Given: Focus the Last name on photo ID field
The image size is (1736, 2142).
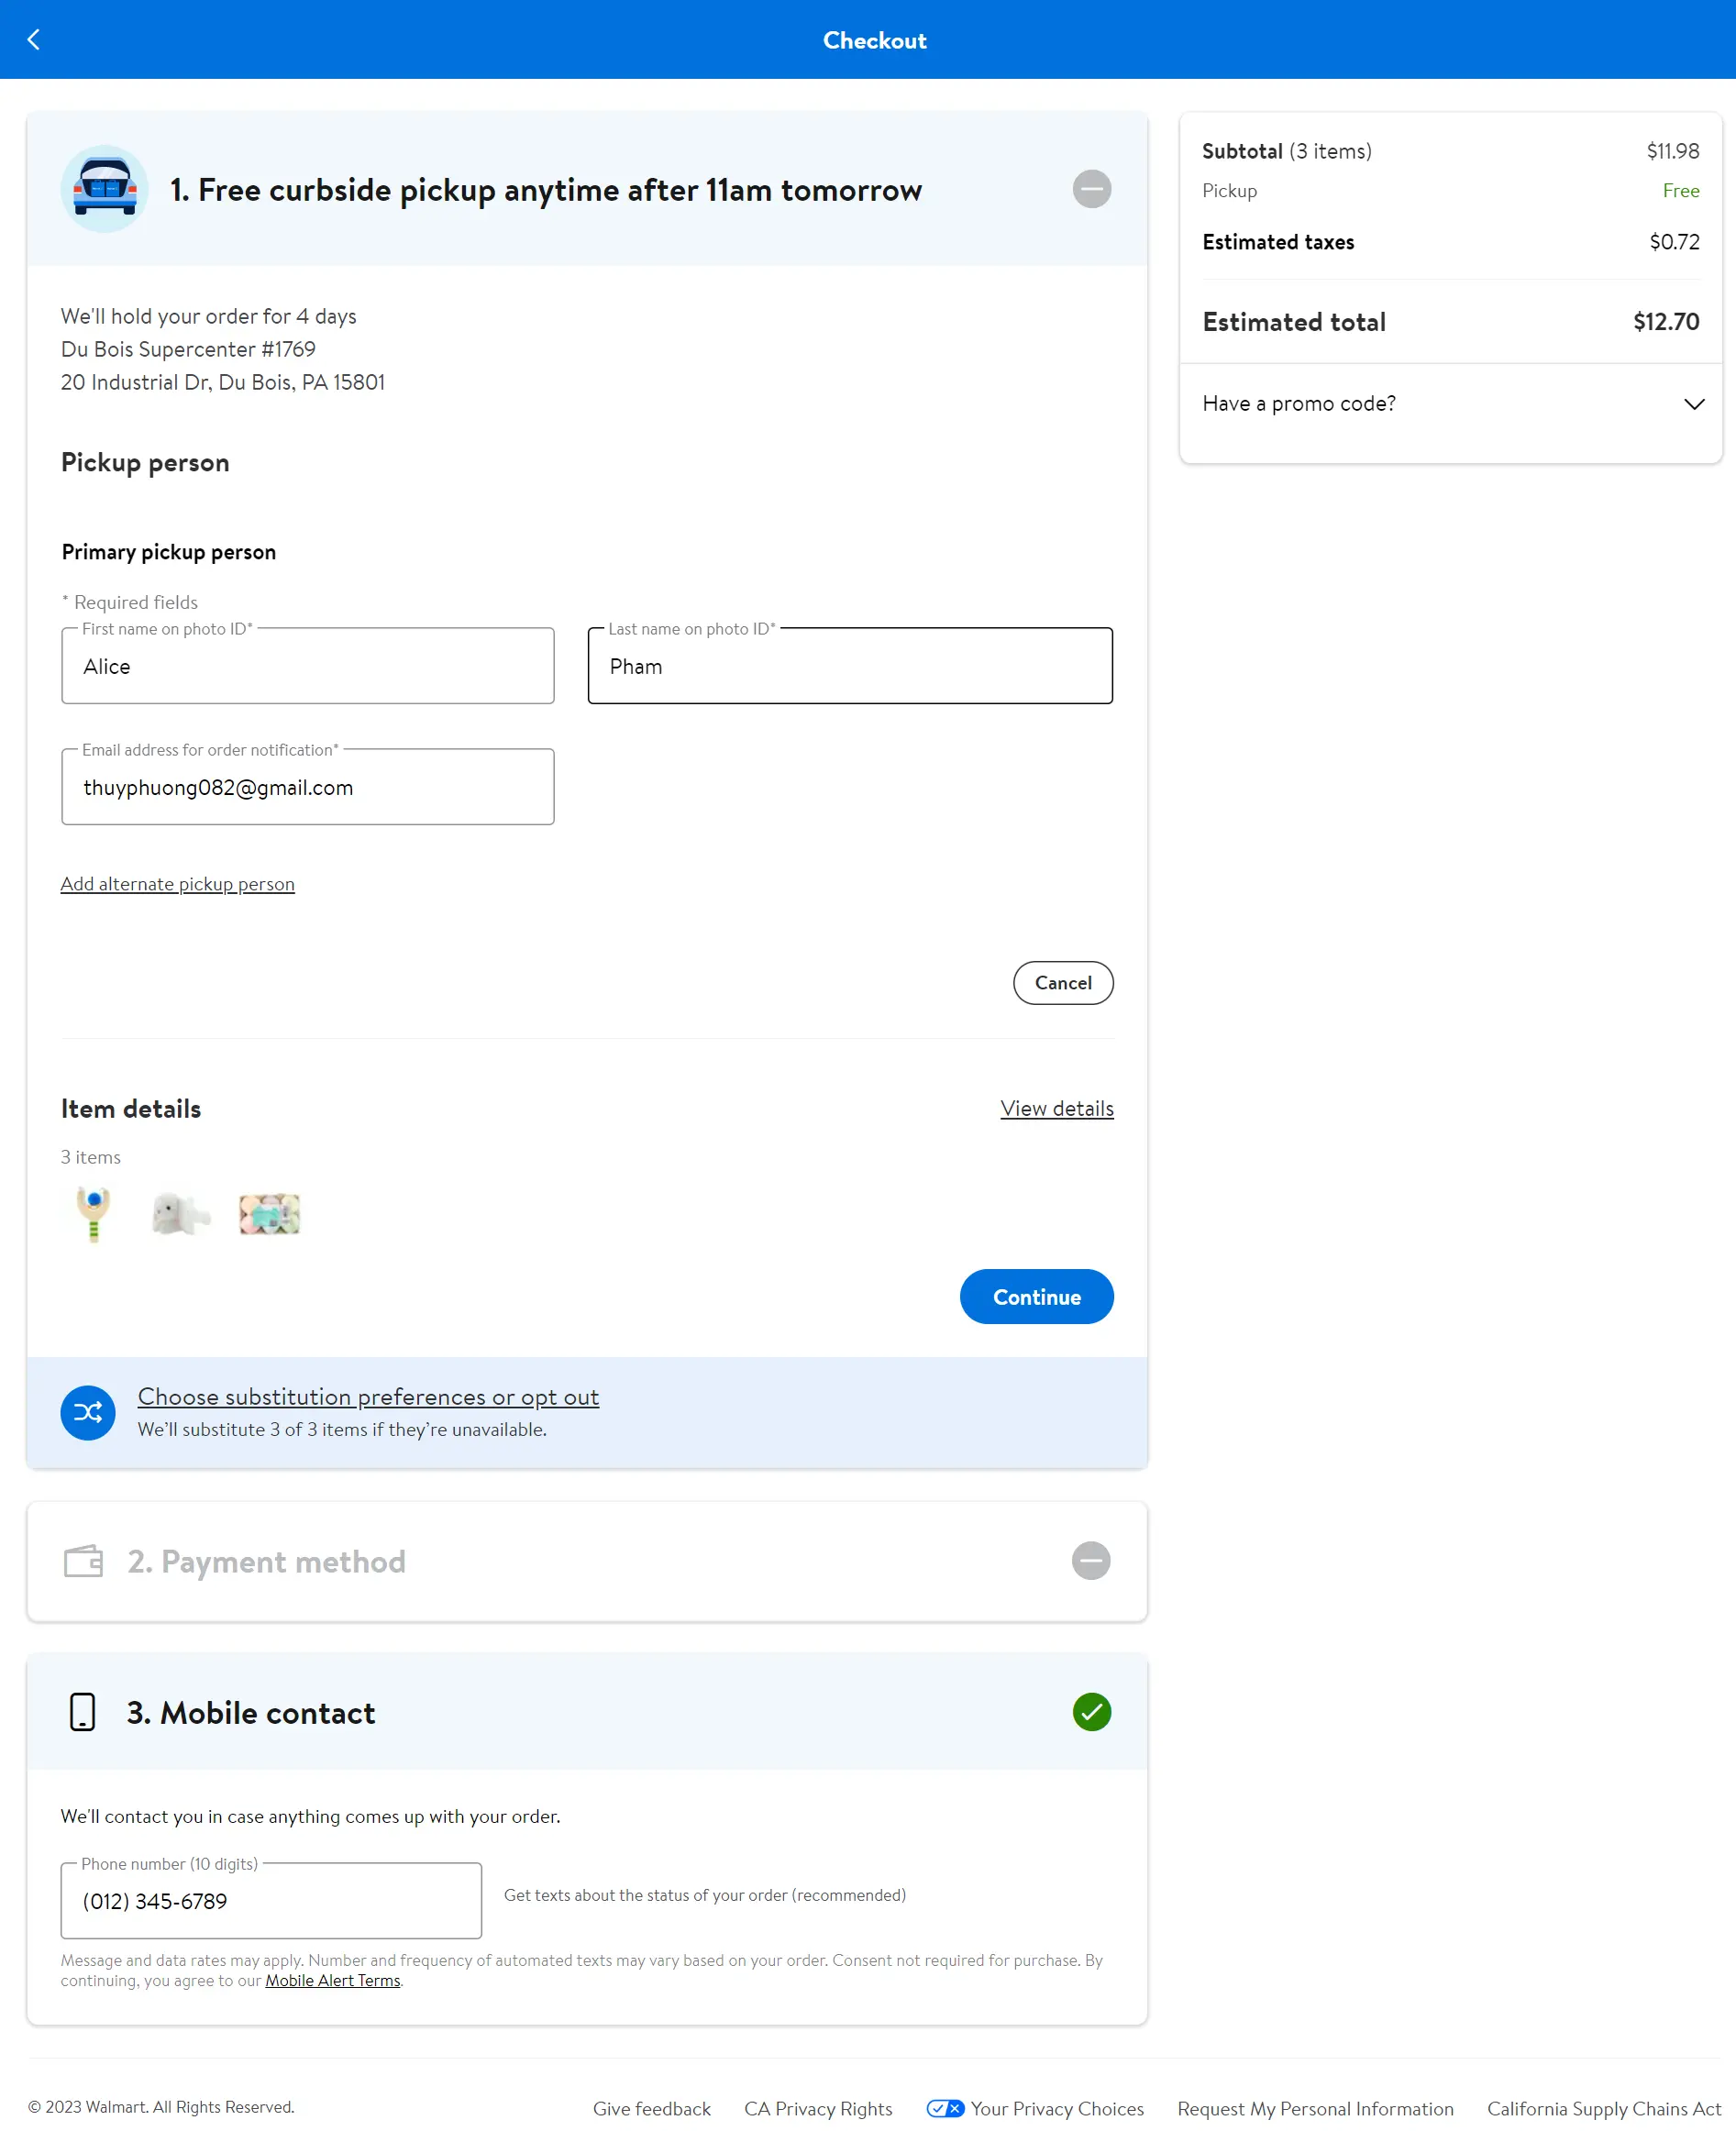Looking at the screenshot, I should coord(849,667).
